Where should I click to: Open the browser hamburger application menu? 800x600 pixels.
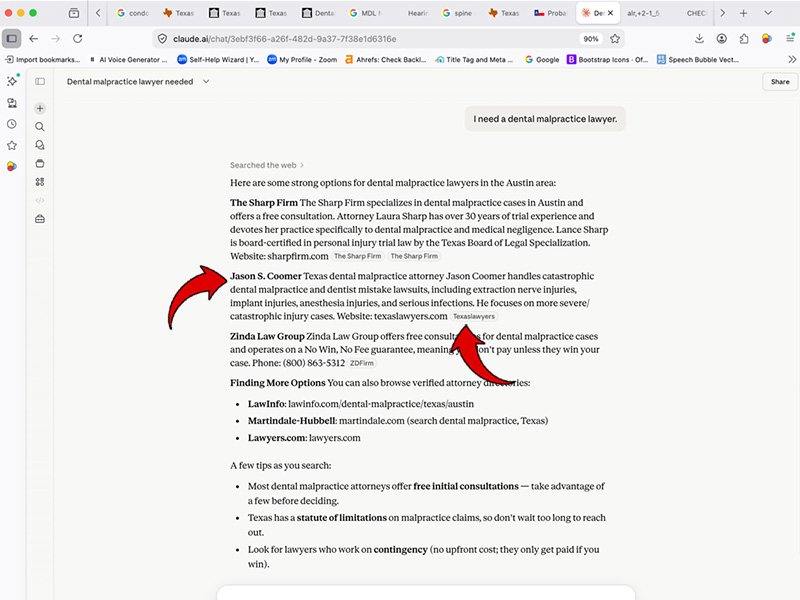coord(790,38)
